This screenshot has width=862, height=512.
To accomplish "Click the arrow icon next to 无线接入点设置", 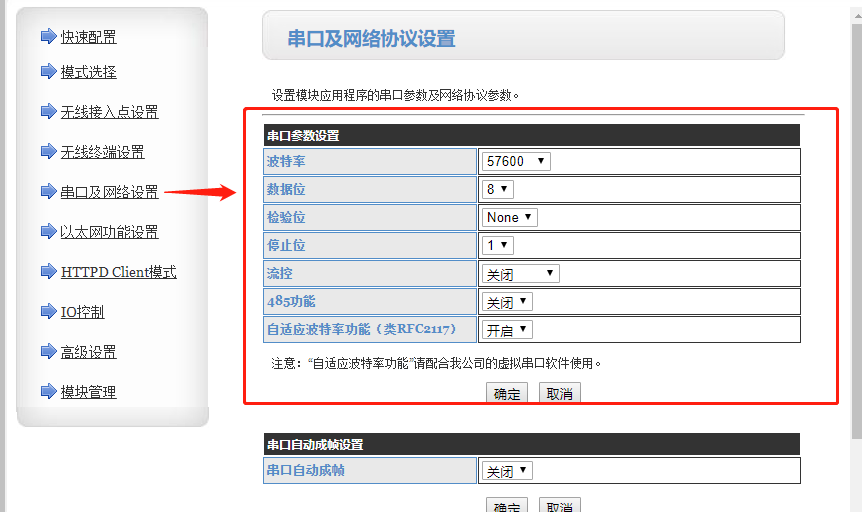I will [48, 111].
